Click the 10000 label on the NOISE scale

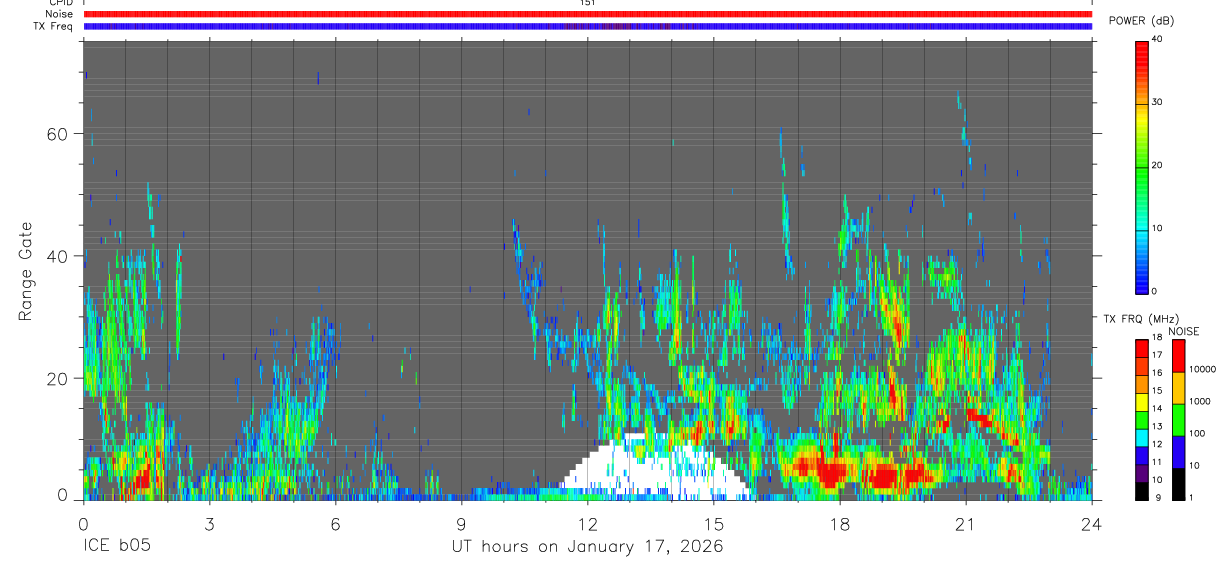tap(1202, 369)
